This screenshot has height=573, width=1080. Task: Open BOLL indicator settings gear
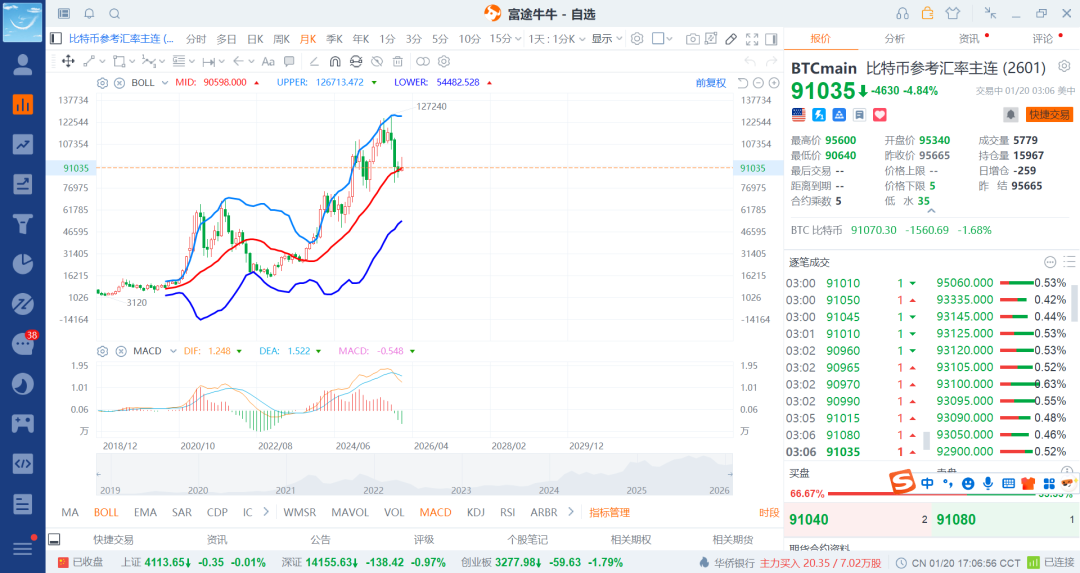(103, 82)
